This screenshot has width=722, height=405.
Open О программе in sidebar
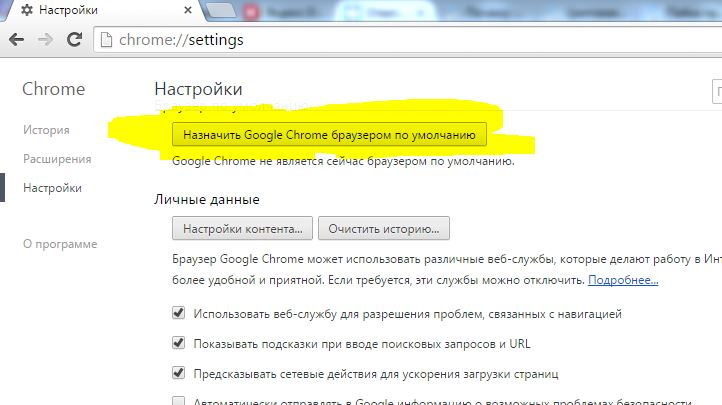tap(60, 244)
